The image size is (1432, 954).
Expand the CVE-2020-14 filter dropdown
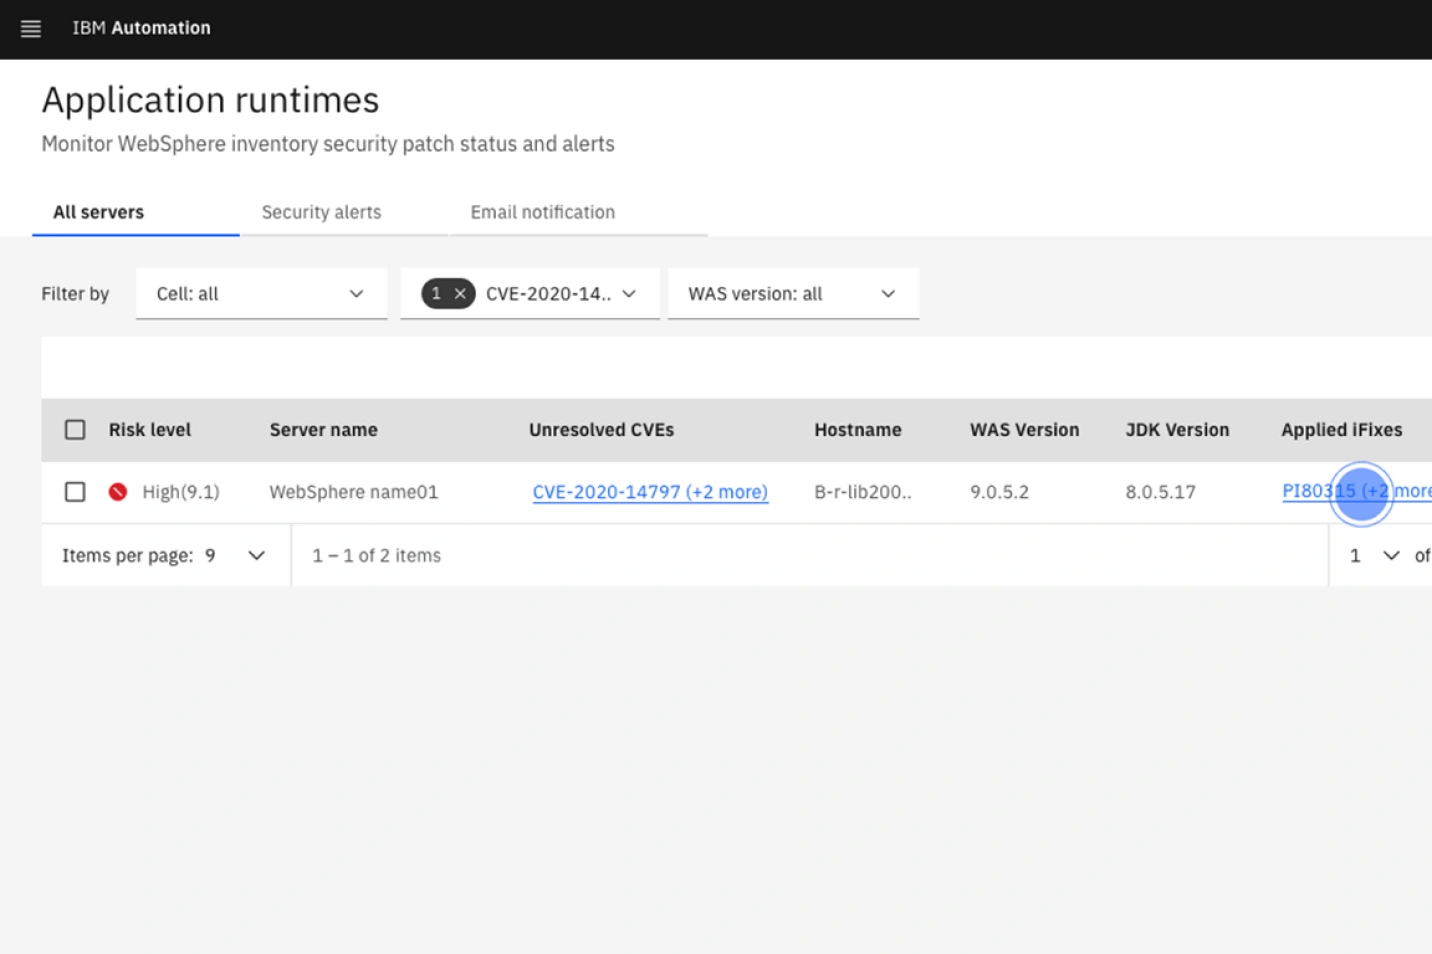pos(629,293)
